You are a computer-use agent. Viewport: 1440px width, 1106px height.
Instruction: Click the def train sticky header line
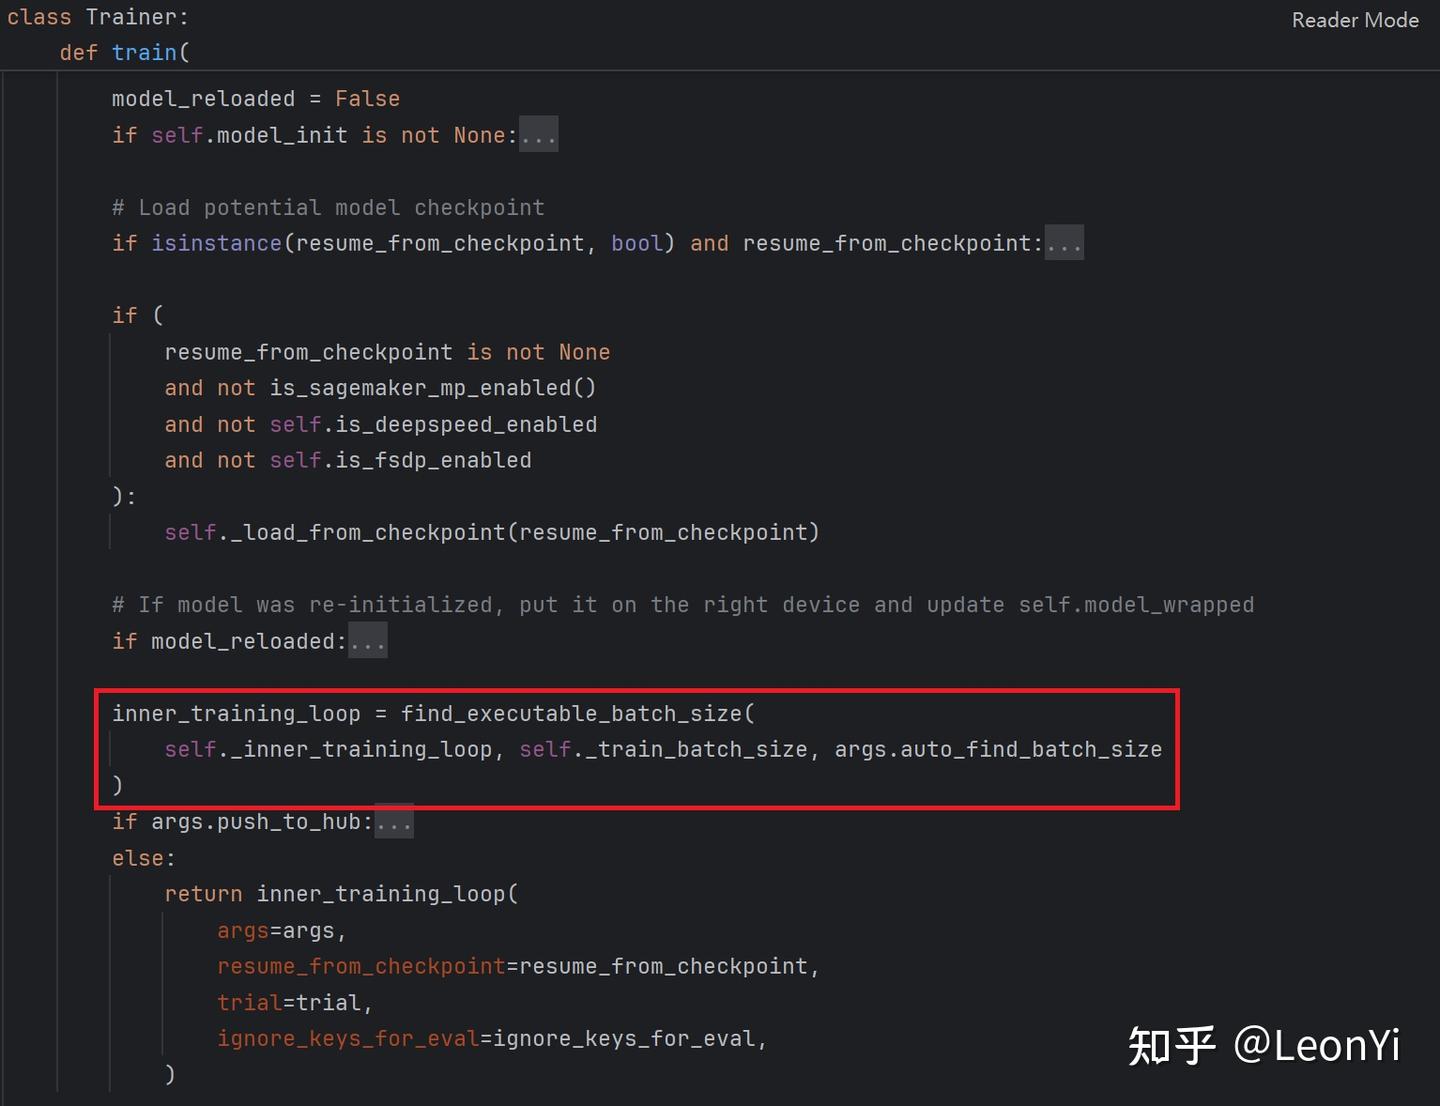pos(125,52)
